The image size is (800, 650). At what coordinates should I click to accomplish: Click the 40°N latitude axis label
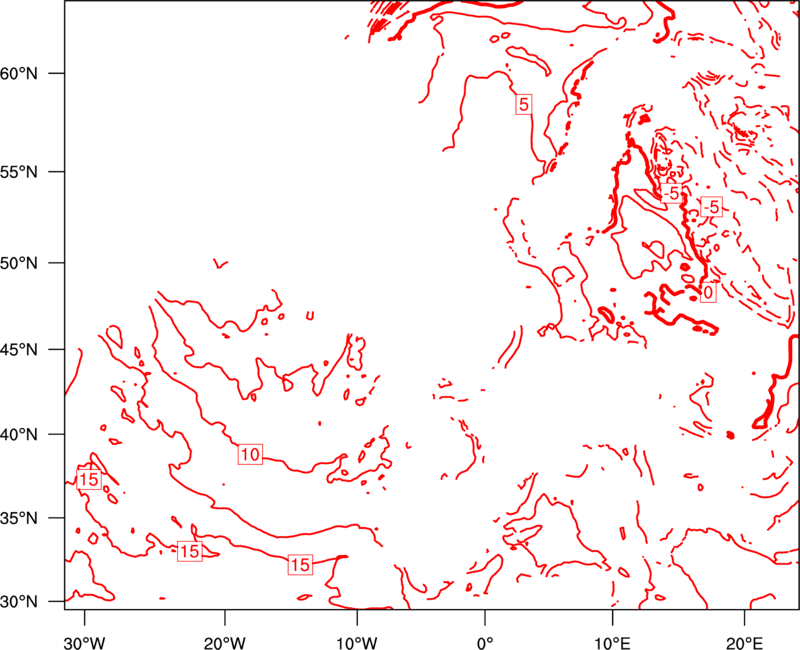19,435
